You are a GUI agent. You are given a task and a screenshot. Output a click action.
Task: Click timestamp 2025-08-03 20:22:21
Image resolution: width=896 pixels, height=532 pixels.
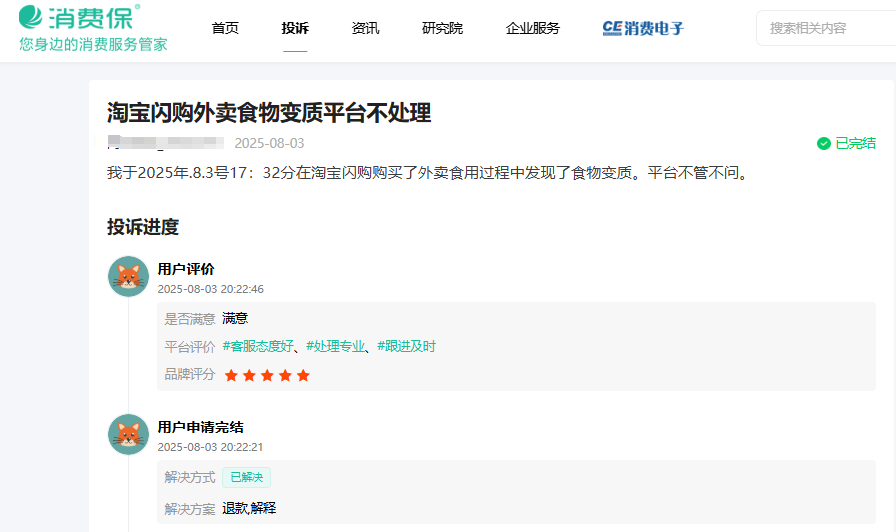[x=210, y=447]
